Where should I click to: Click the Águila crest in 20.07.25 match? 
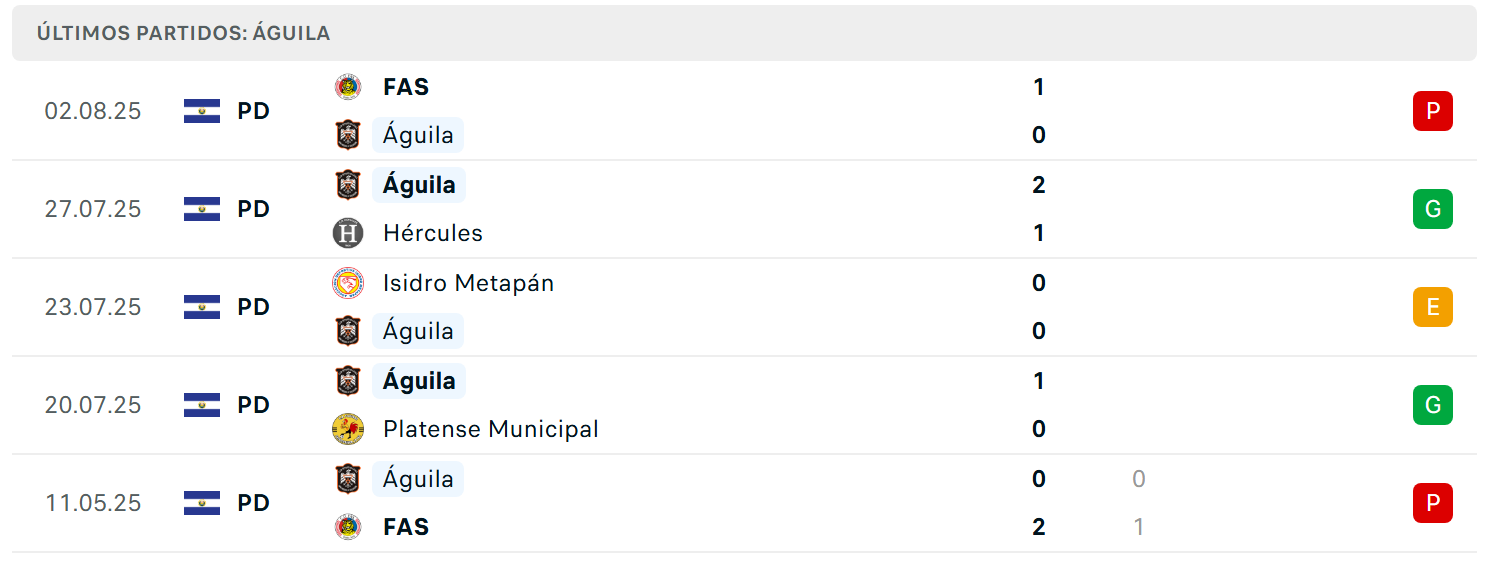(x=348, y=381)
